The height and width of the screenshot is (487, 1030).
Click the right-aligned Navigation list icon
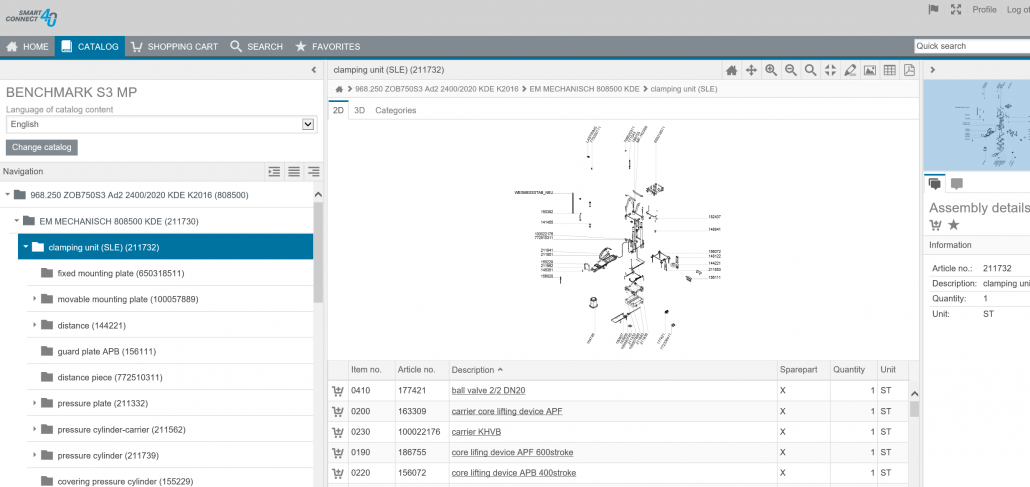click(x=314, y=172)
